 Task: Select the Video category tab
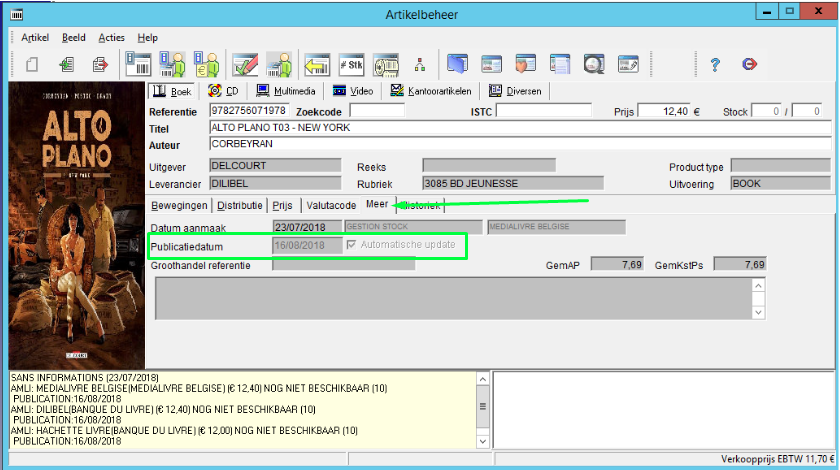point(352,91)
